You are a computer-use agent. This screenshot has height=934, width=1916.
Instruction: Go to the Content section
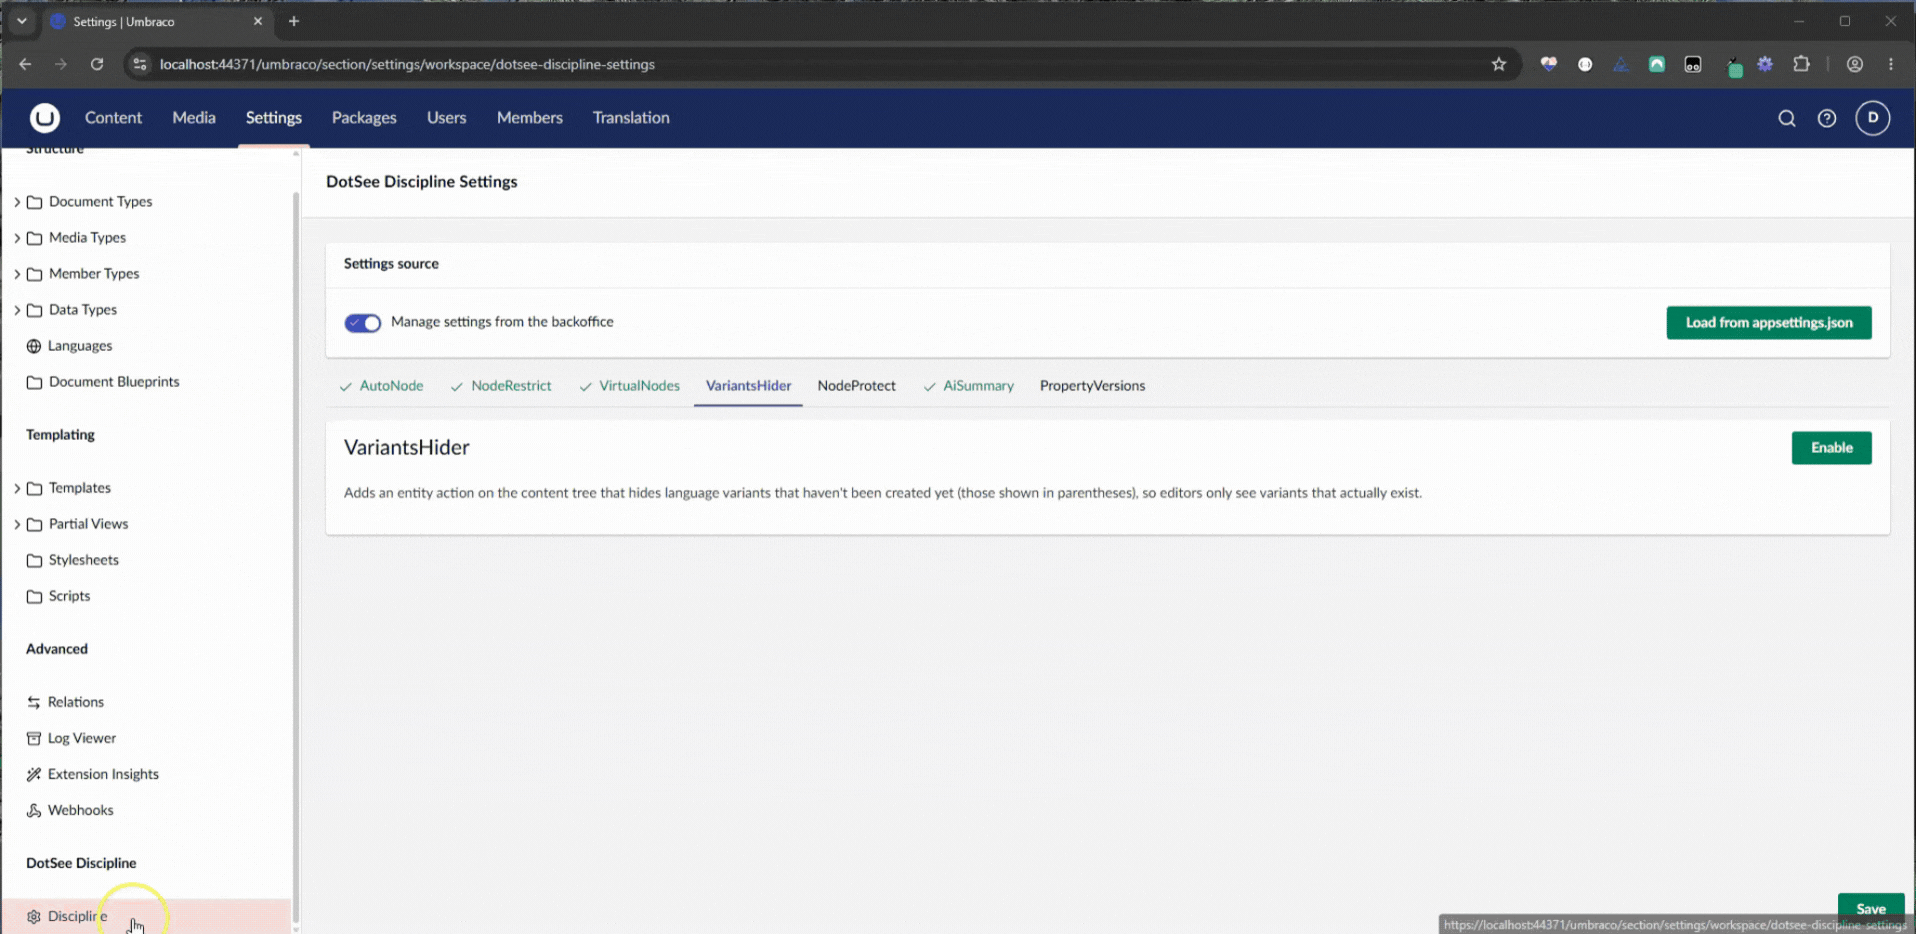(x=113, y=118)
